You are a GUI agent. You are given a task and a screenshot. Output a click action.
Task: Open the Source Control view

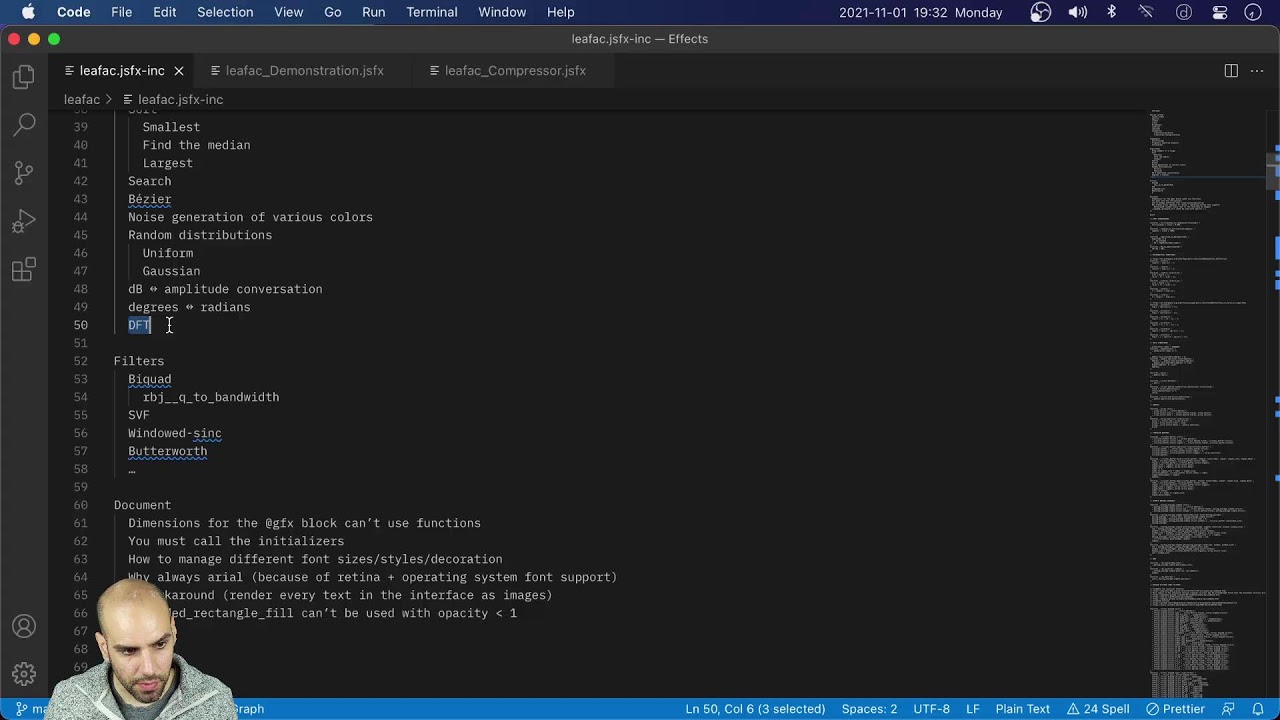pyautogui.click(x=24, y=173)
